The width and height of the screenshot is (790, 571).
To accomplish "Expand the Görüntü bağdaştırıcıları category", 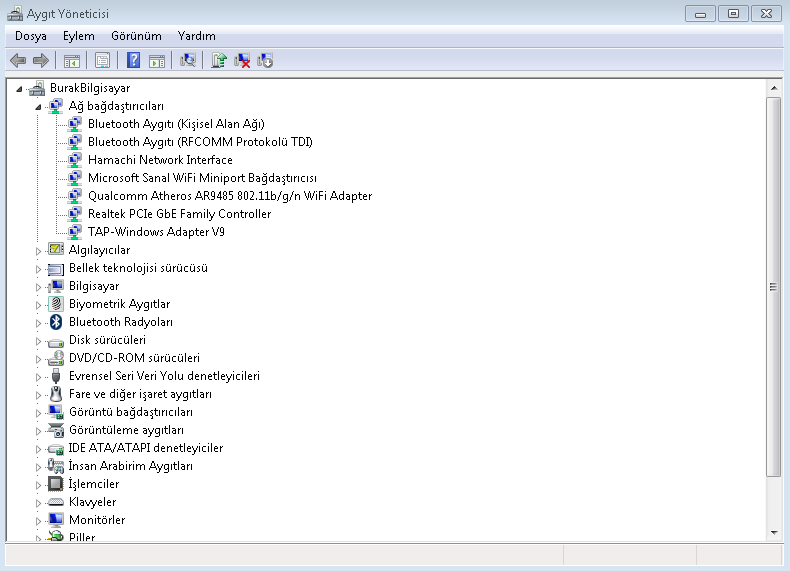I will click(x=38, y=413).
